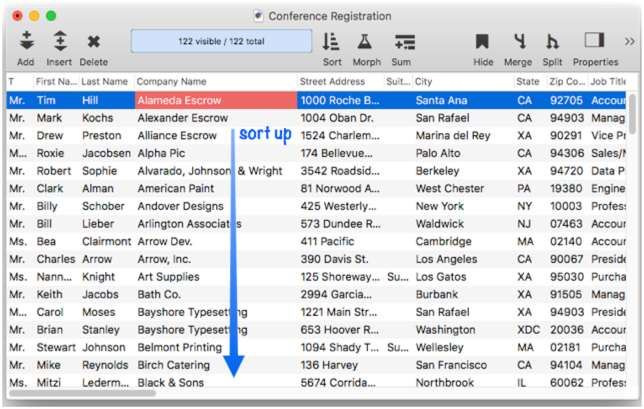Click the Waldwick city cell

439,224
